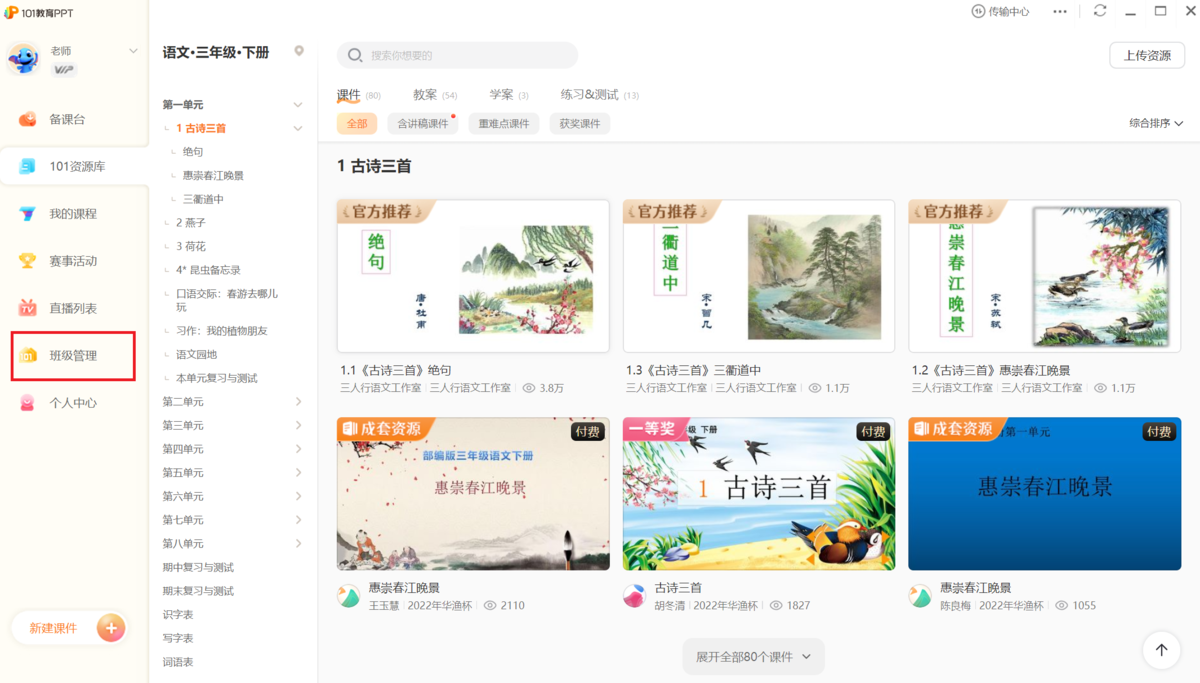Expand 第三单元 chevron
The width and height of the screenshot is (1200, 683).
tap(298, 425)
